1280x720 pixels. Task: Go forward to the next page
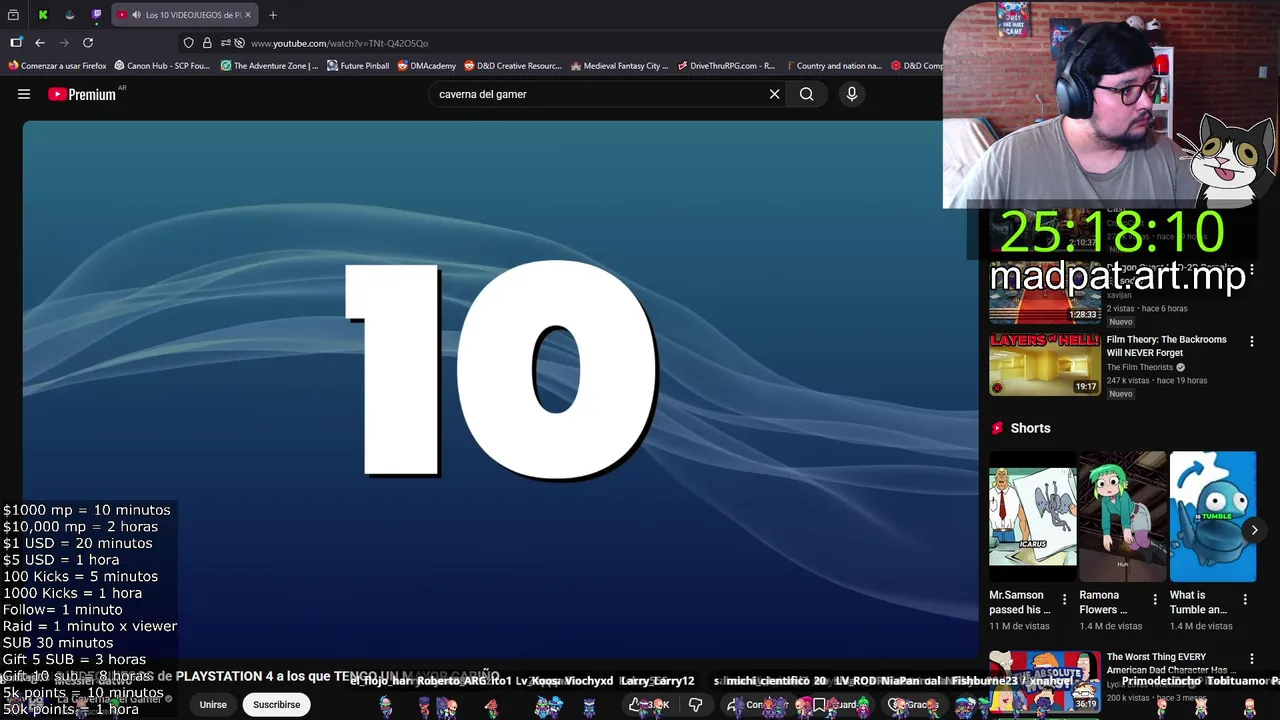coord(64,43)
